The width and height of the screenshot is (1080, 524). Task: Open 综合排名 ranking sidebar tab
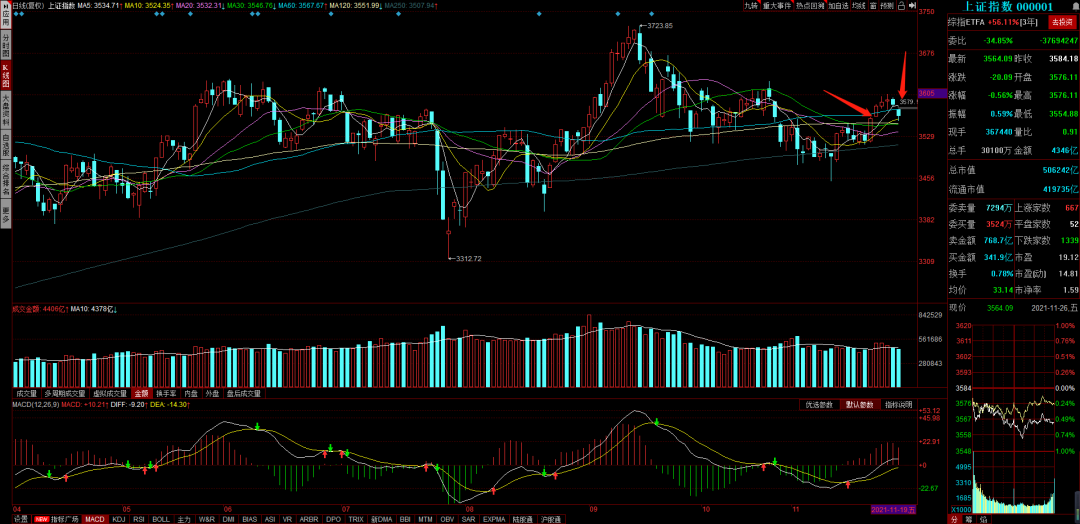(x=7, y=178)
